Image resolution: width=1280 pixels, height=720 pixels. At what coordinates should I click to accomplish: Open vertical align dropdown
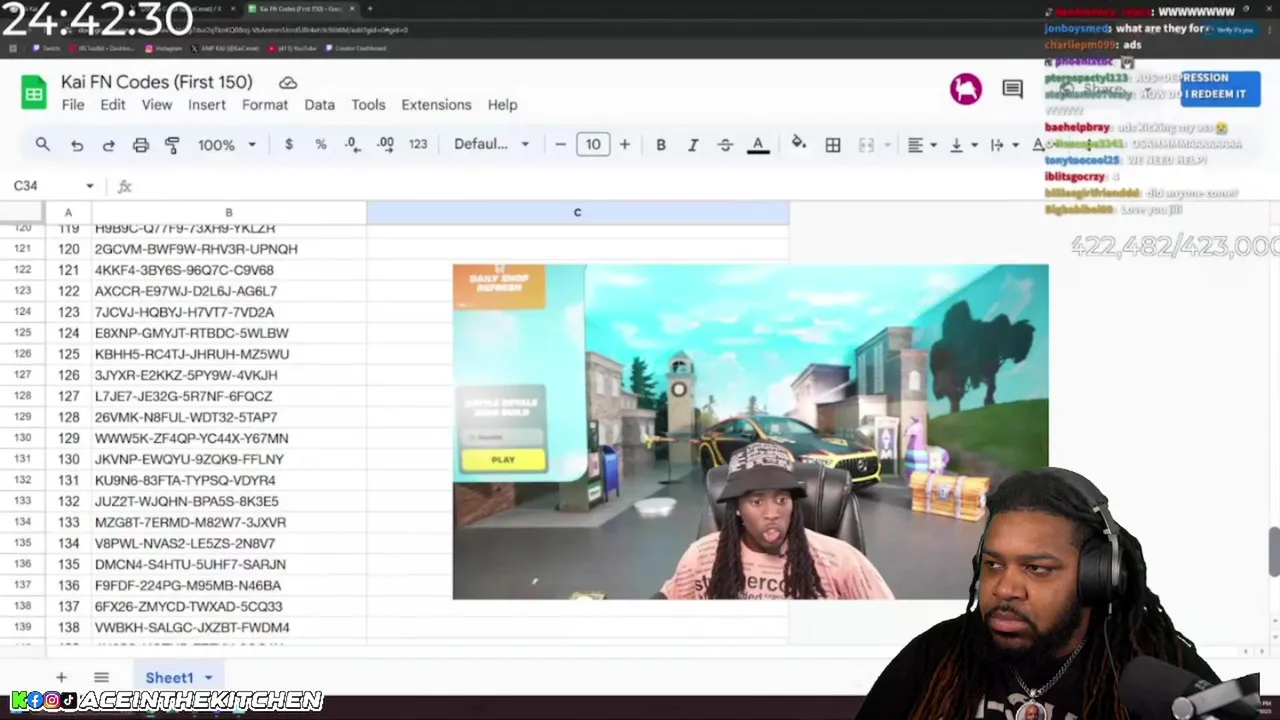coord(963,145)
